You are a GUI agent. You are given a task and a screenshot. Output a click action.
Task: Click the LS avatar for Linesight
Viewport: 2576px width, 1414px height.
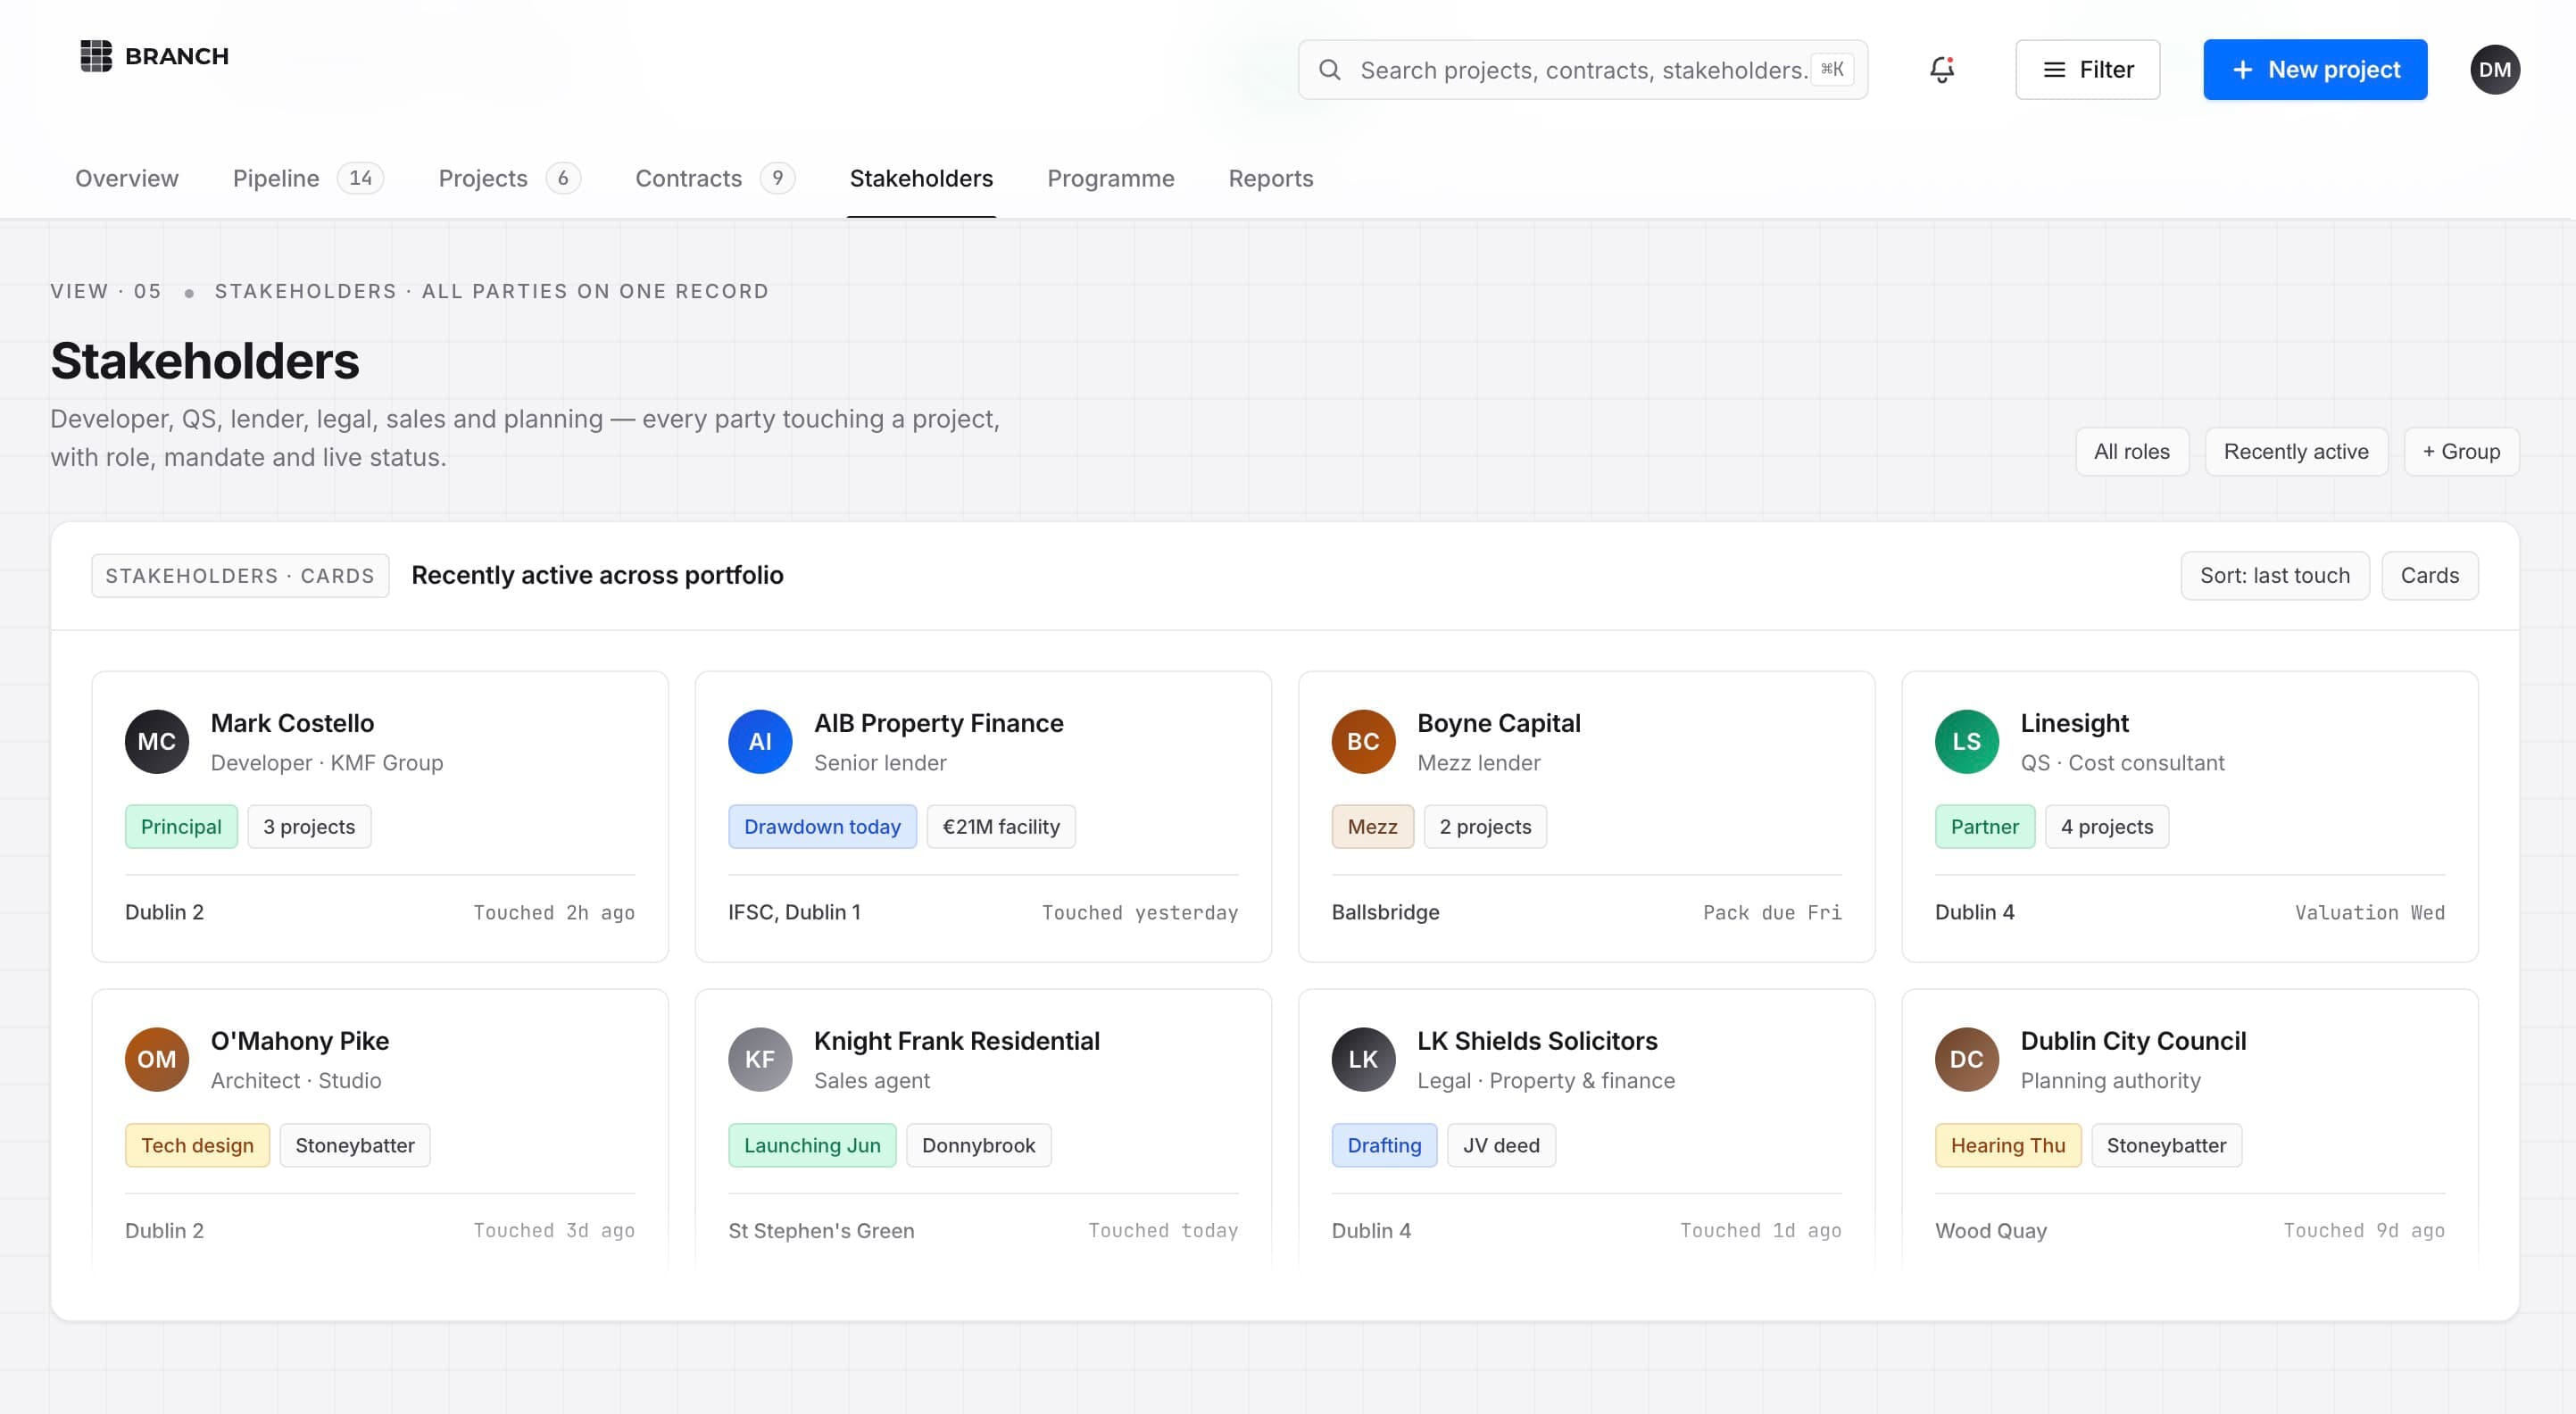click(1966, 741)
